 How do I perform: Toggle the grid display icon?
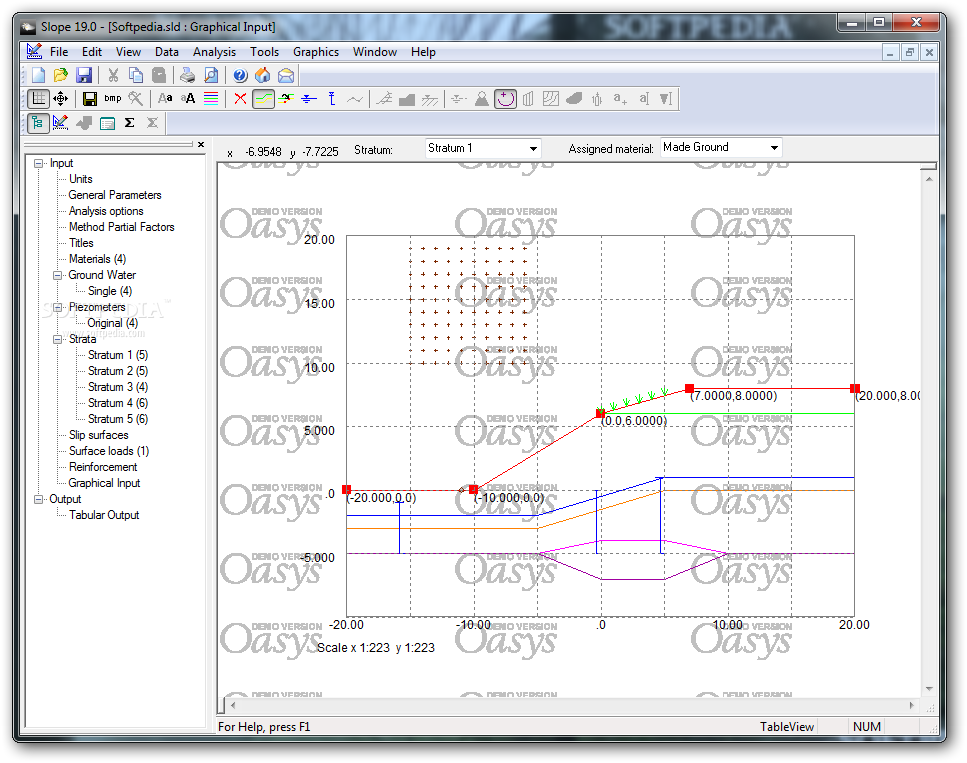38,99
